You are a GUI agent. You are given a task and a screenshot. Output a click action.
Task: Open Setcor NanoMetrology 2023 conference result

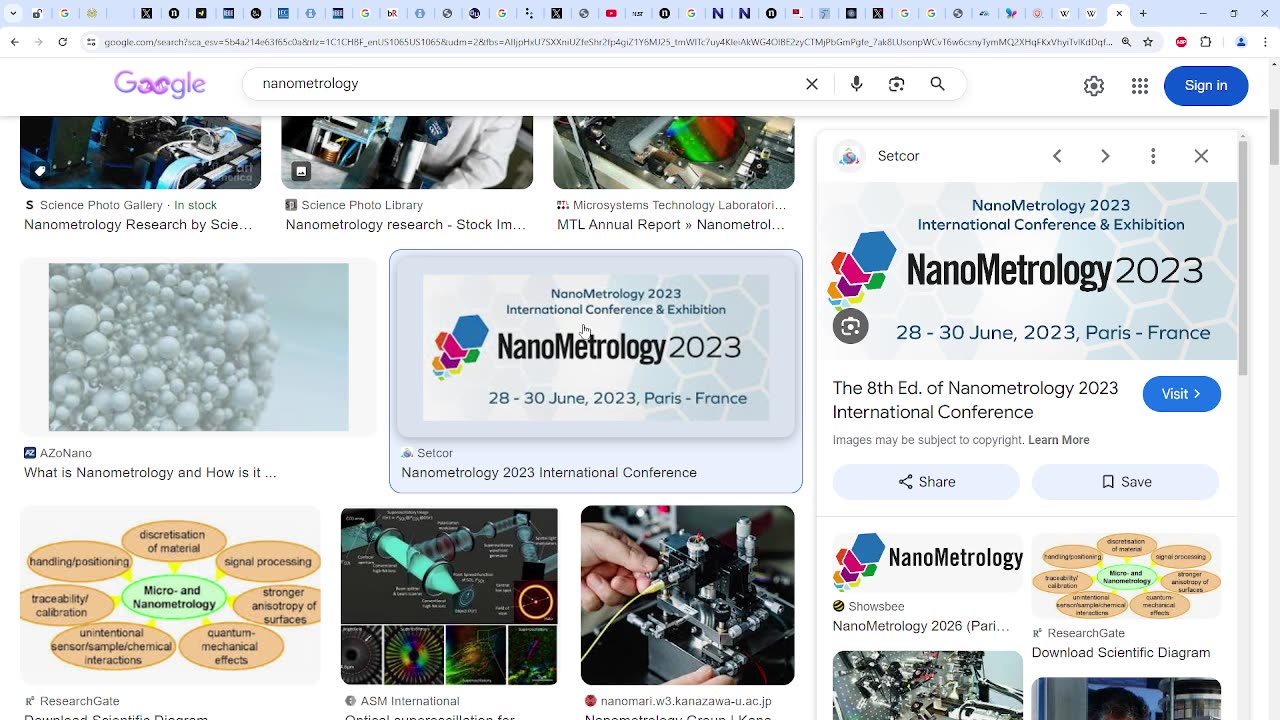pyautogui.click(x=596, y=347)
